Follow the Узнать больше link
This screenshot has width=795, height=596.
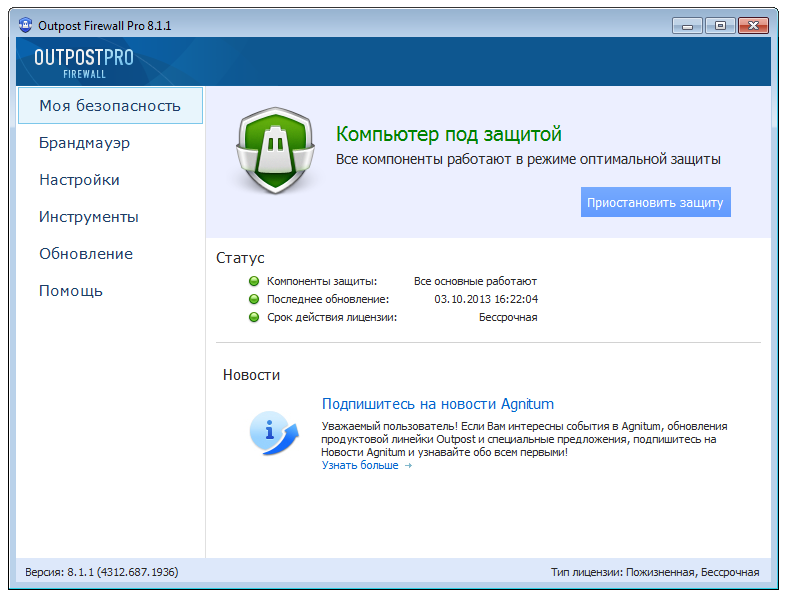[367, 465]
